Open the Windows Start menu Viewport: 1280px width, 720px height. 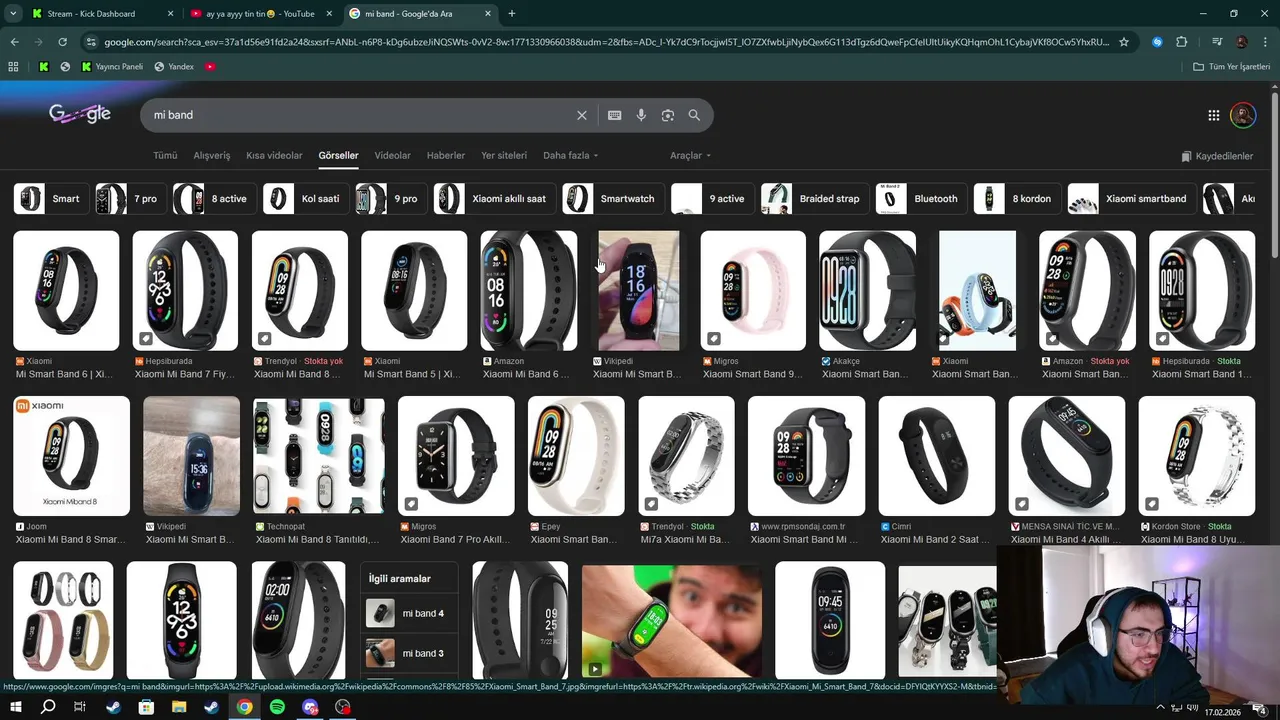(x=15, y=707)
